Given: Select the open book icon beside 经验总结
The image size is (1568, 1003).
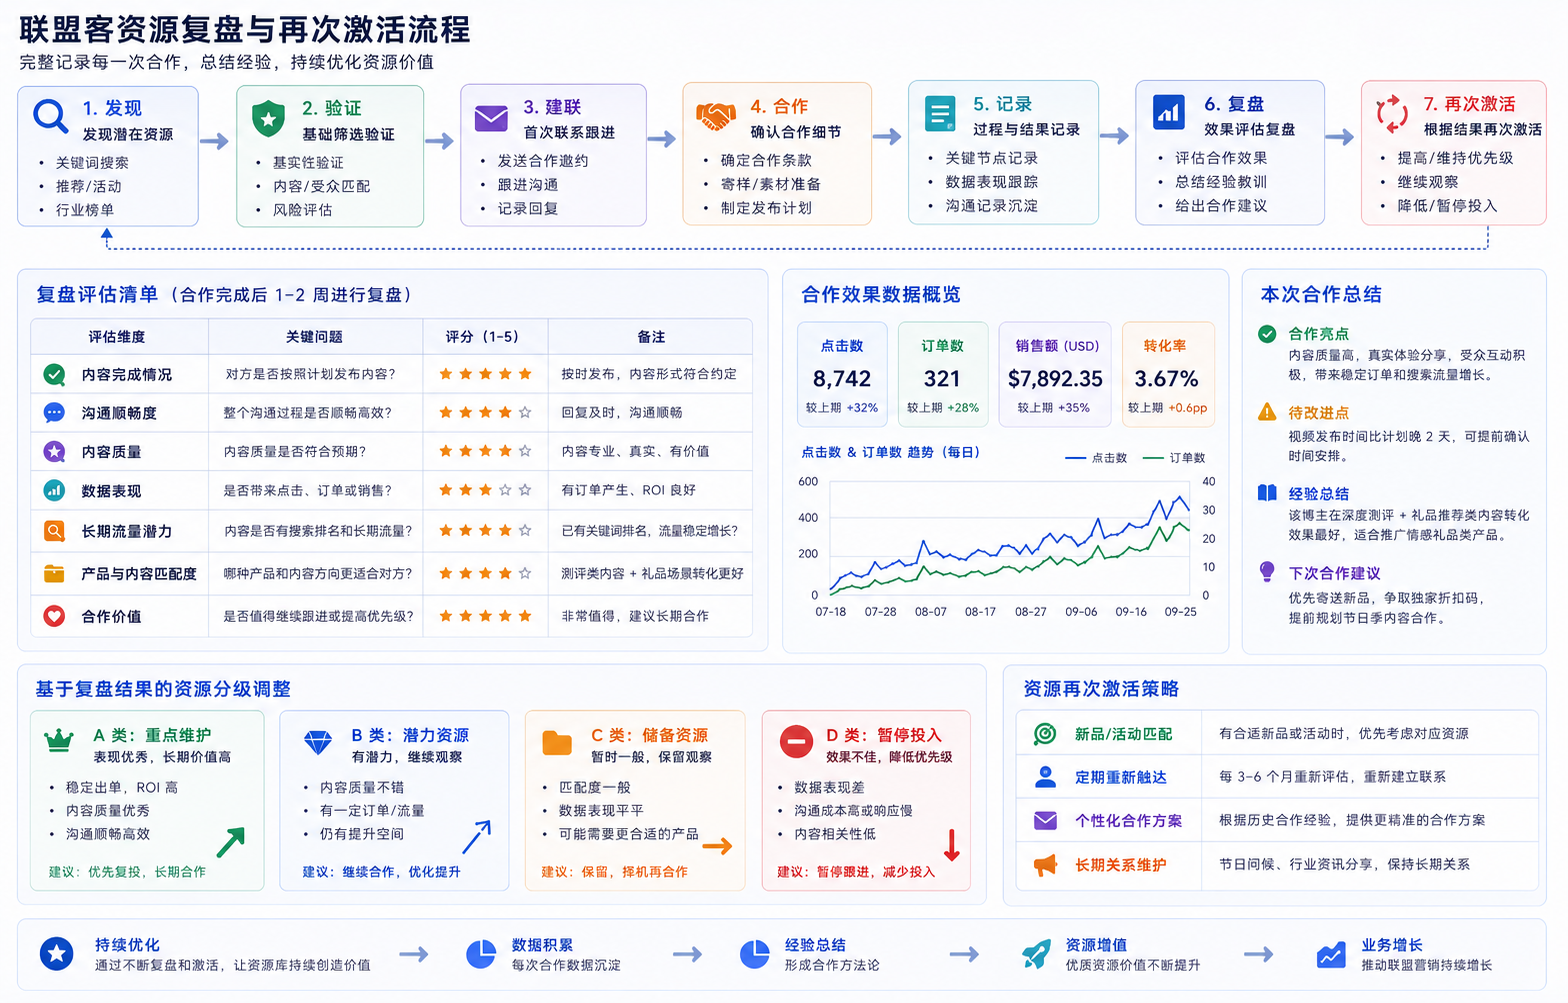Looking at the screenshot, I should pyautogui.click(x=1267, y=493).
